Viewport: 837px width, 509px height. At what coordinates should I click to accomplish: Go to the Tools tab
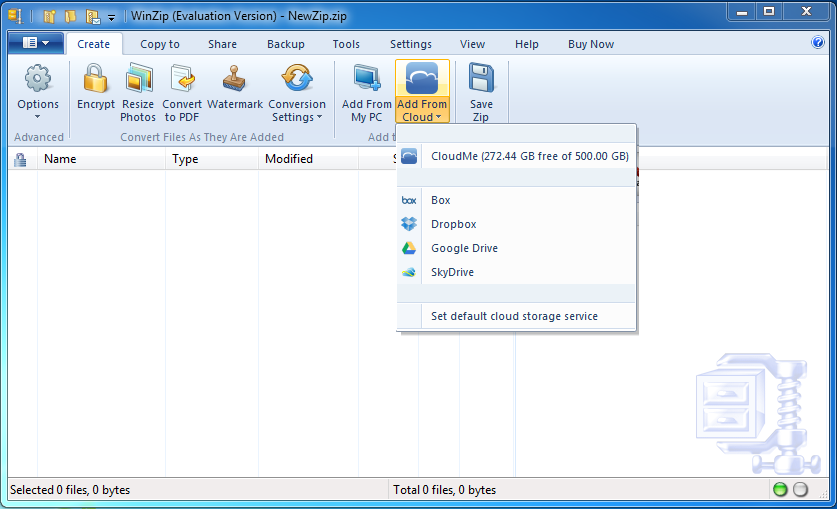[346, 44]
